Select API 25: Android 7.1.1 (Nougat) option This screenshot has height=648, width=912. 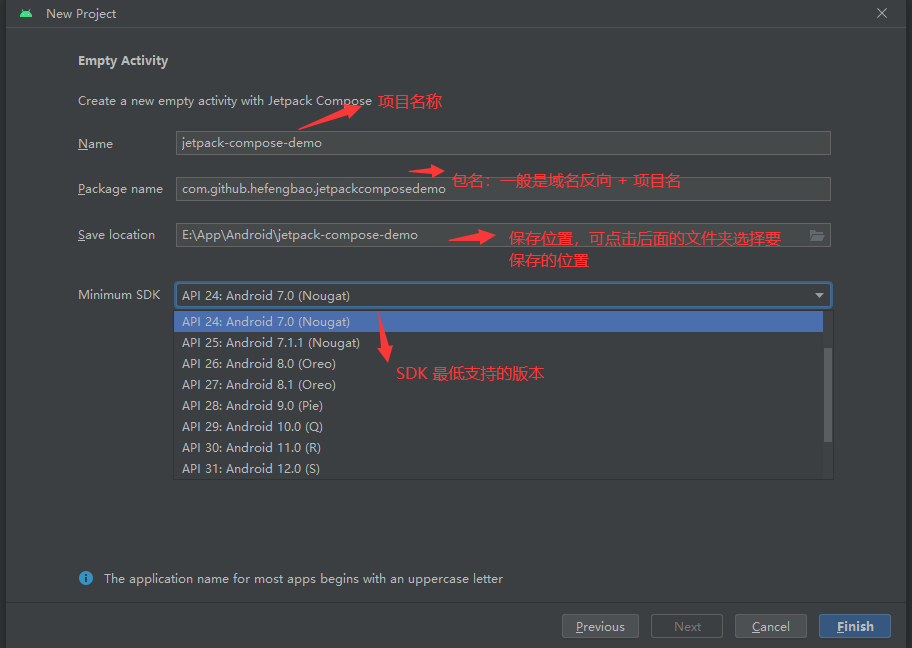(x=498, y=343)
